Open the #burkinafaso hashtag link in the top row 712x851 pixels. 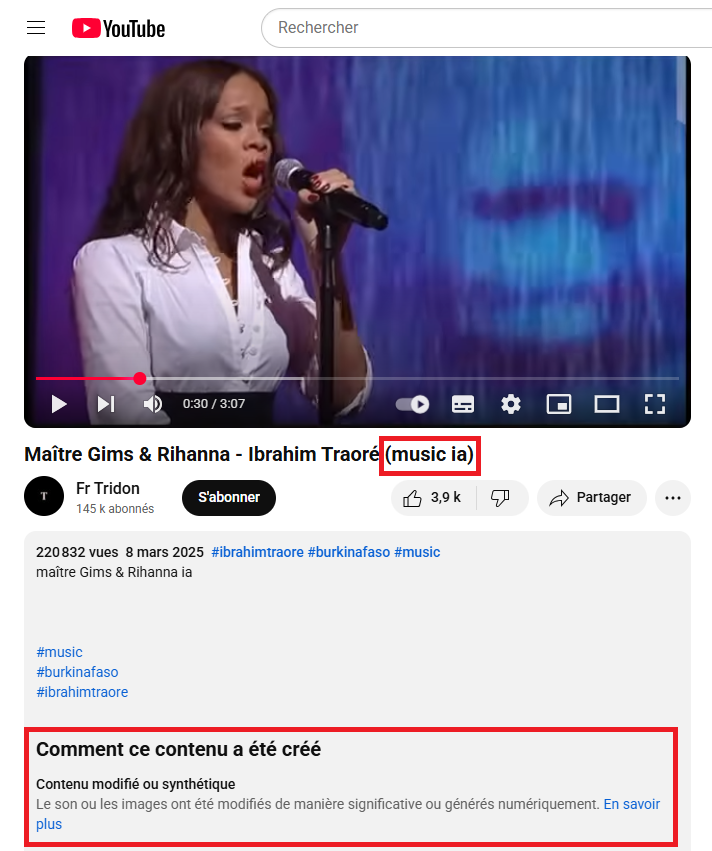point(349,552)
